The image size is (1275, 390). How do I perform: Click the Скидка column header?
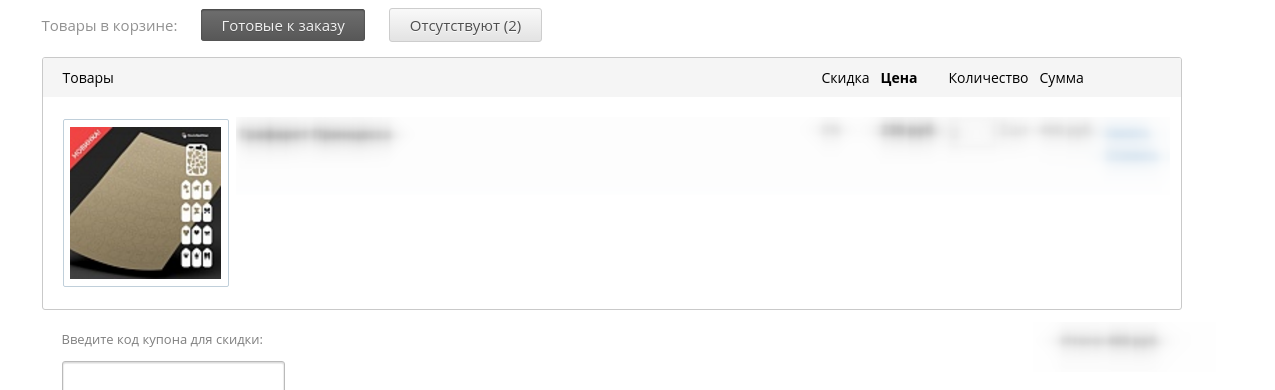[845, 78]
